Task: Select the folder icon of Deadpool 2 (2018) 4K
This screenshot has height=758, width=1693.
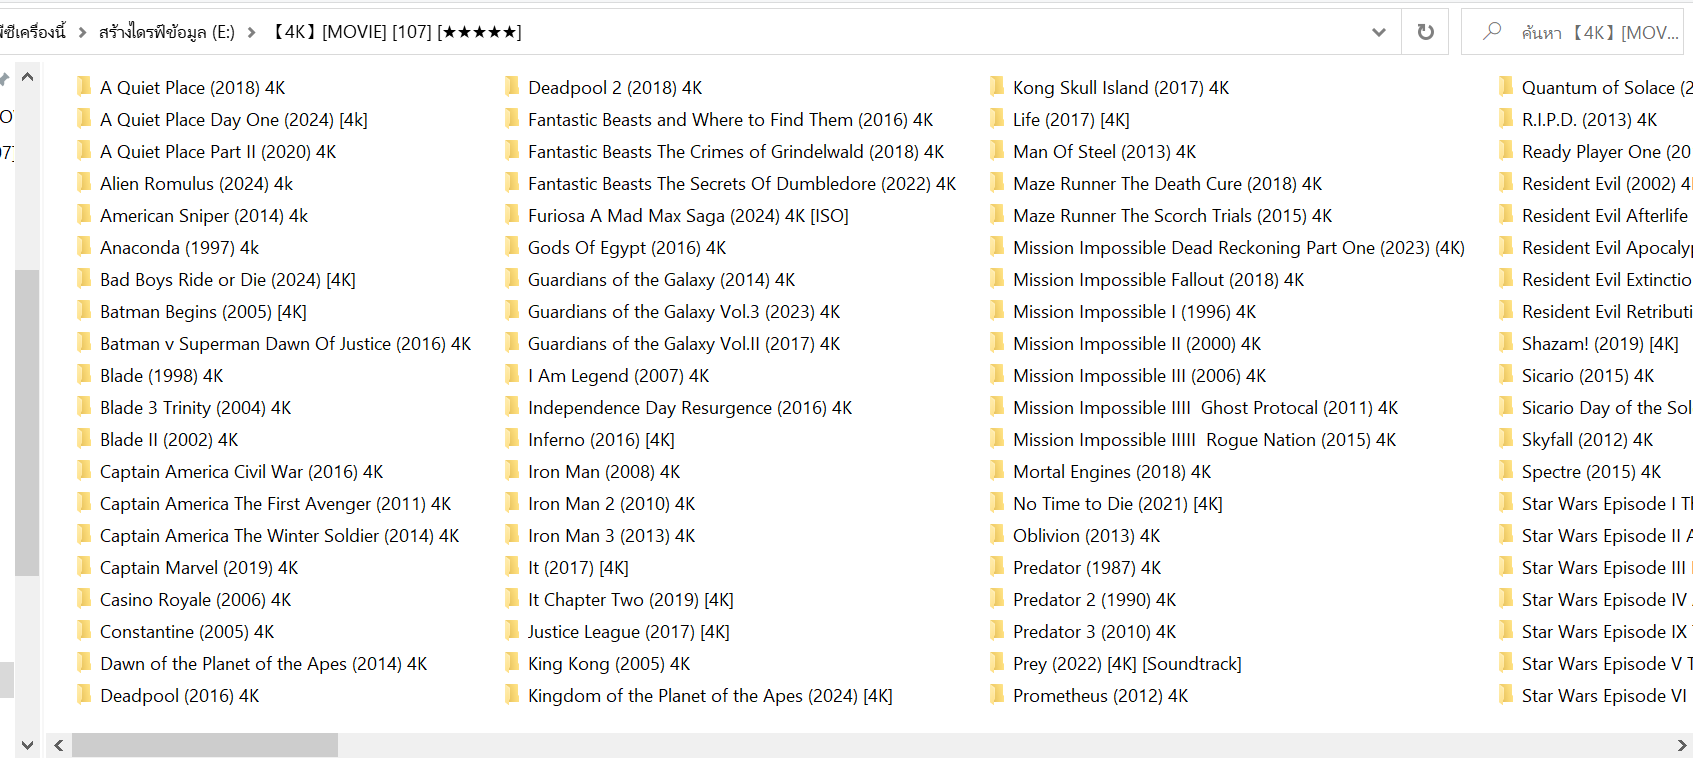Action: [x=512, y=87]
